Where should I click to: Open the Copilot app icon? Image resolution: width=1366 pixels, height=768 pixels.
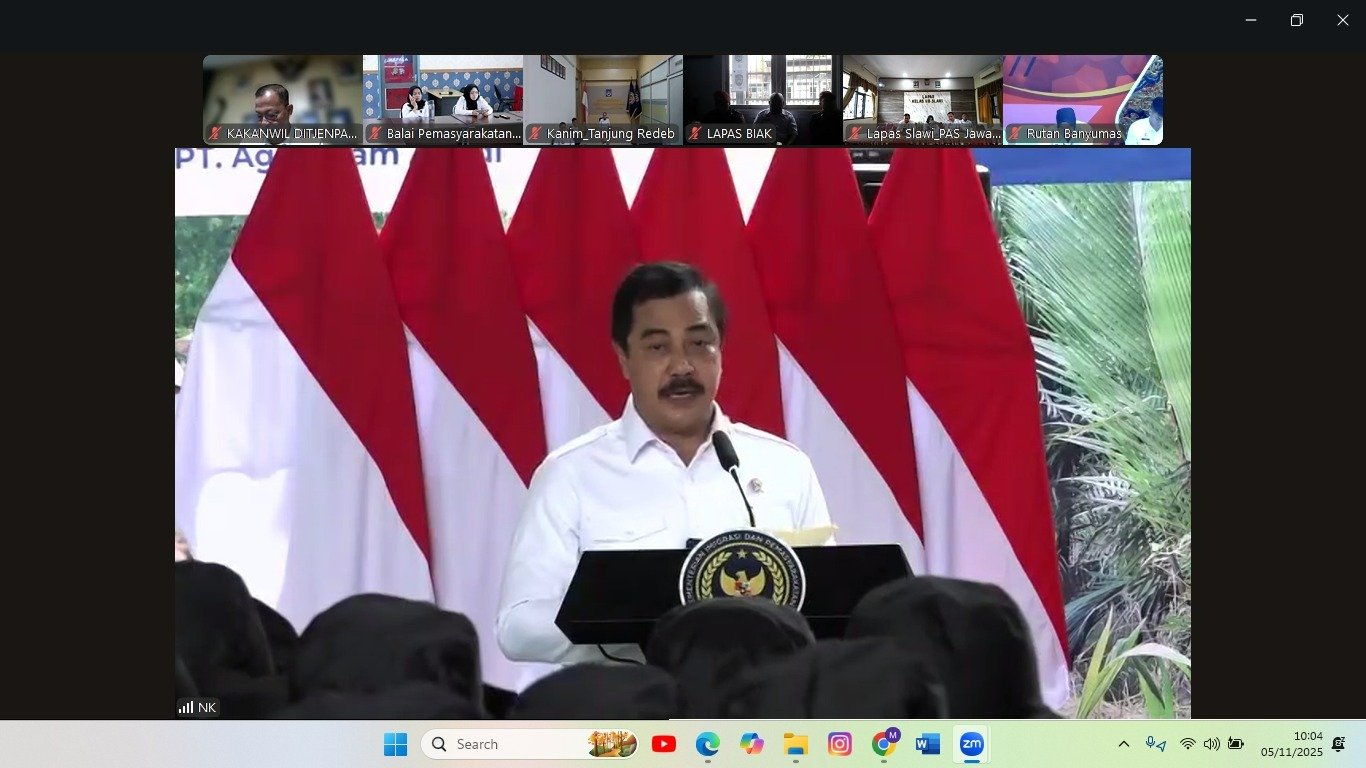(x=752, y=744)
